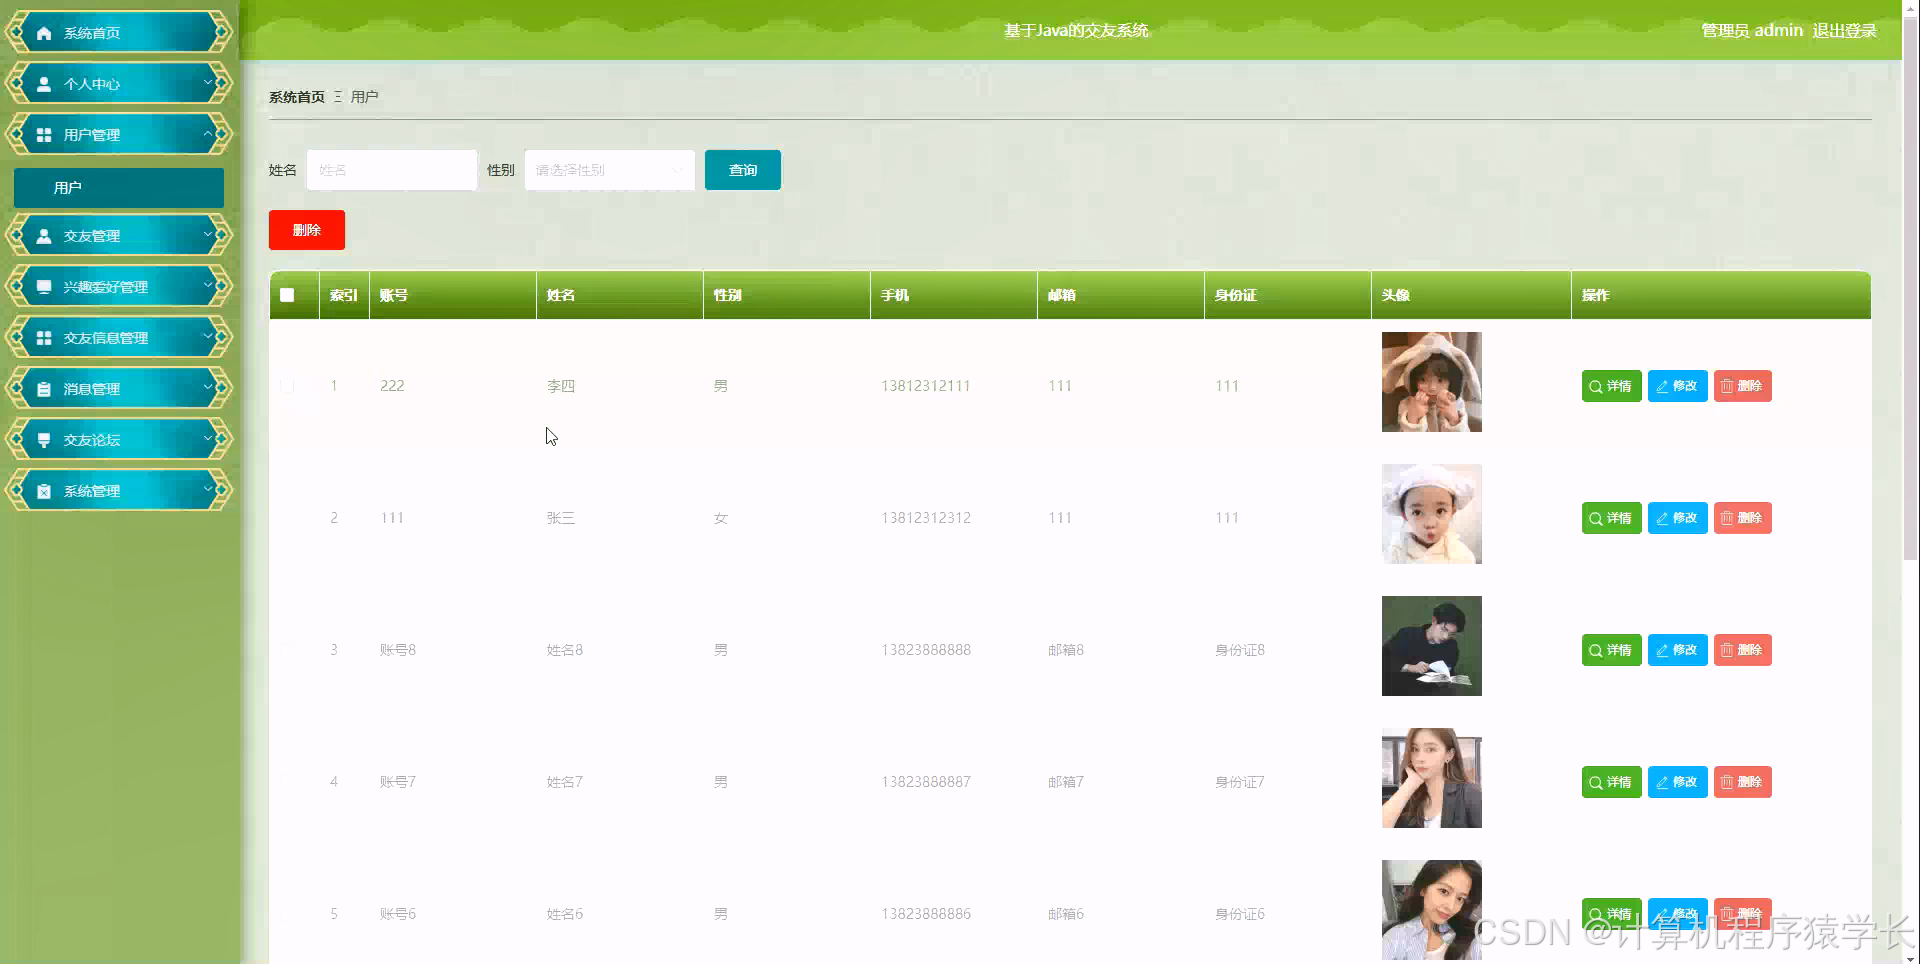
Task: Click the 身份证 column header
Action: pos(1288,295)
